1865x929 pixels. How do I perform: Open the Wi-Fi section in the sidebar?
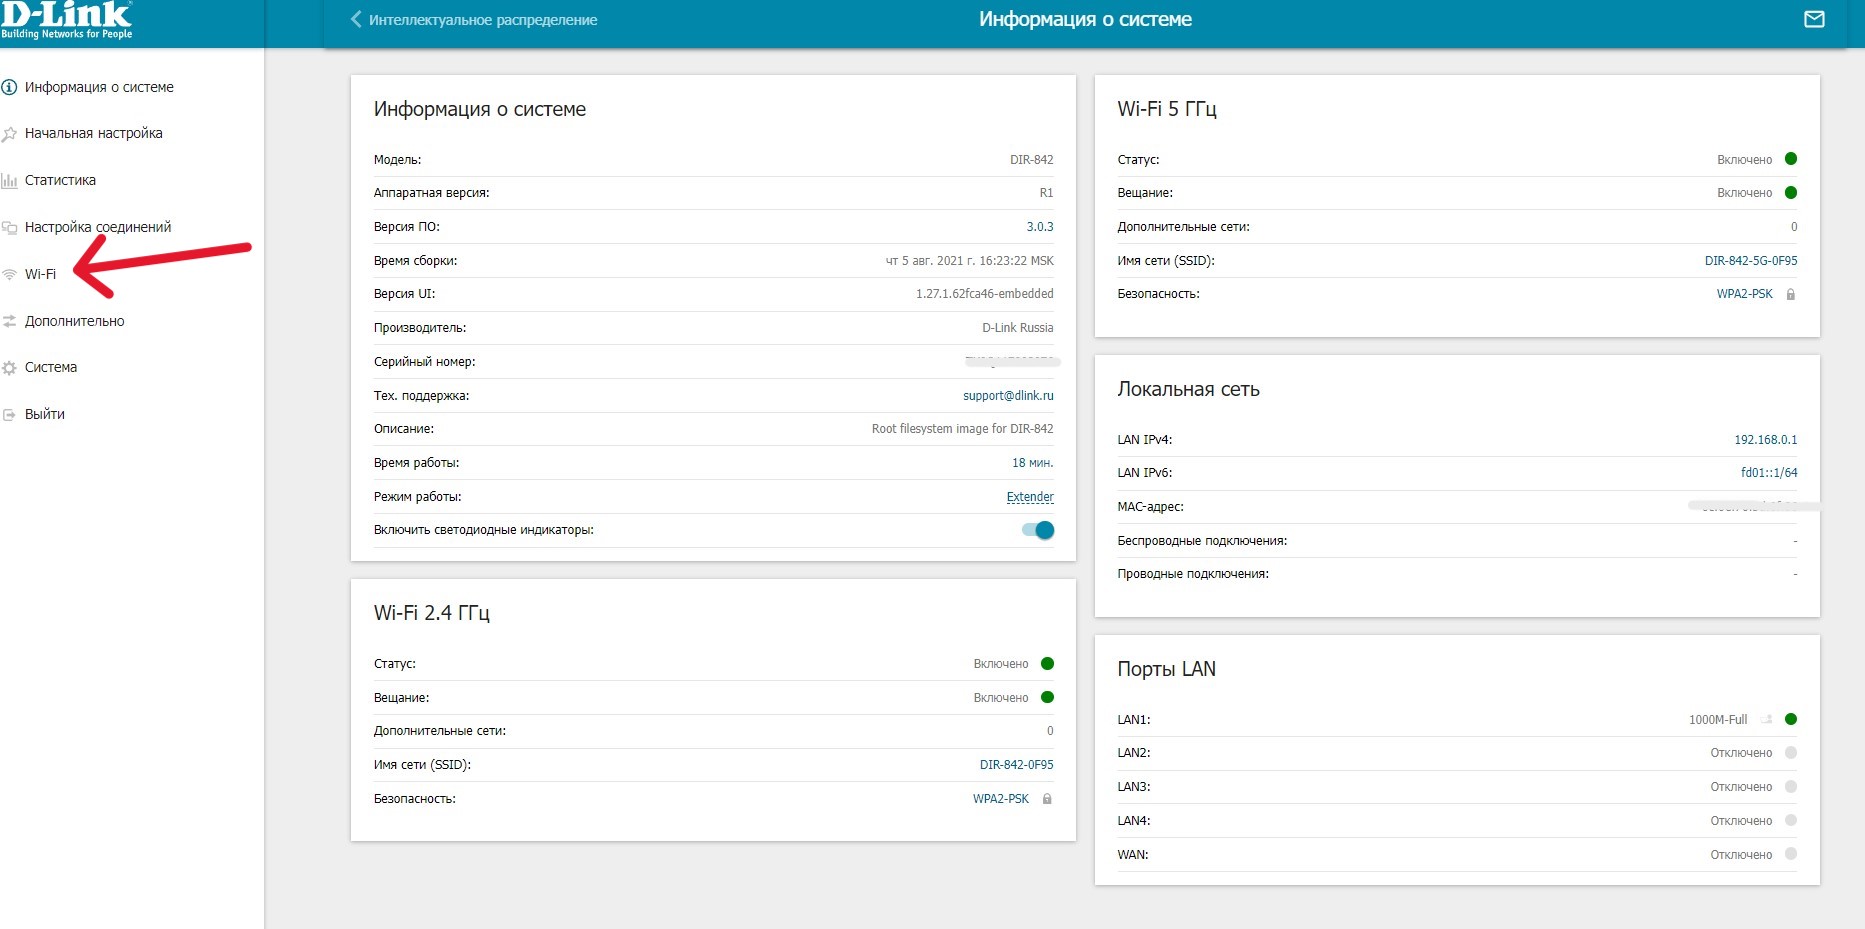[x=40, y=274]
